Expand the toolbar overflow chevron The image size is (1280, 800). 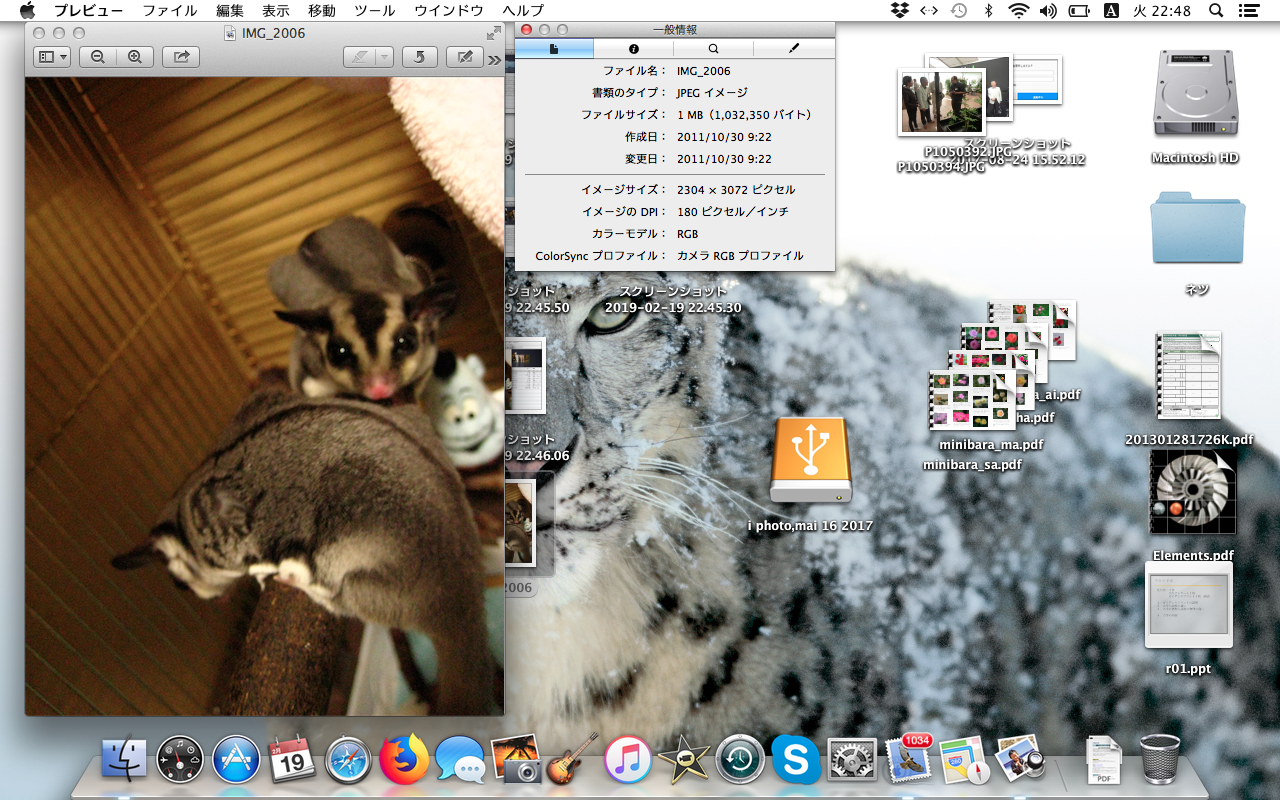[x=494, y=60]
